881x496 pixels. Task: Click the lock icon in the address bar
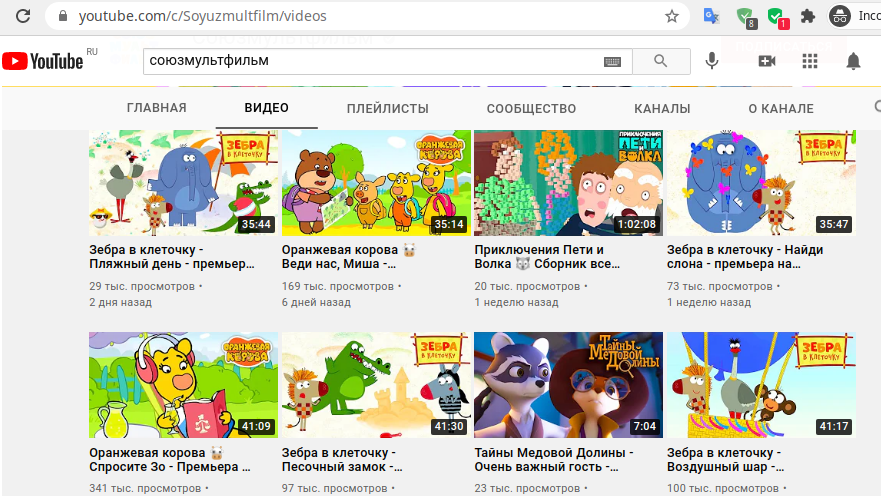pyautogui.click(x=63, y=16)
